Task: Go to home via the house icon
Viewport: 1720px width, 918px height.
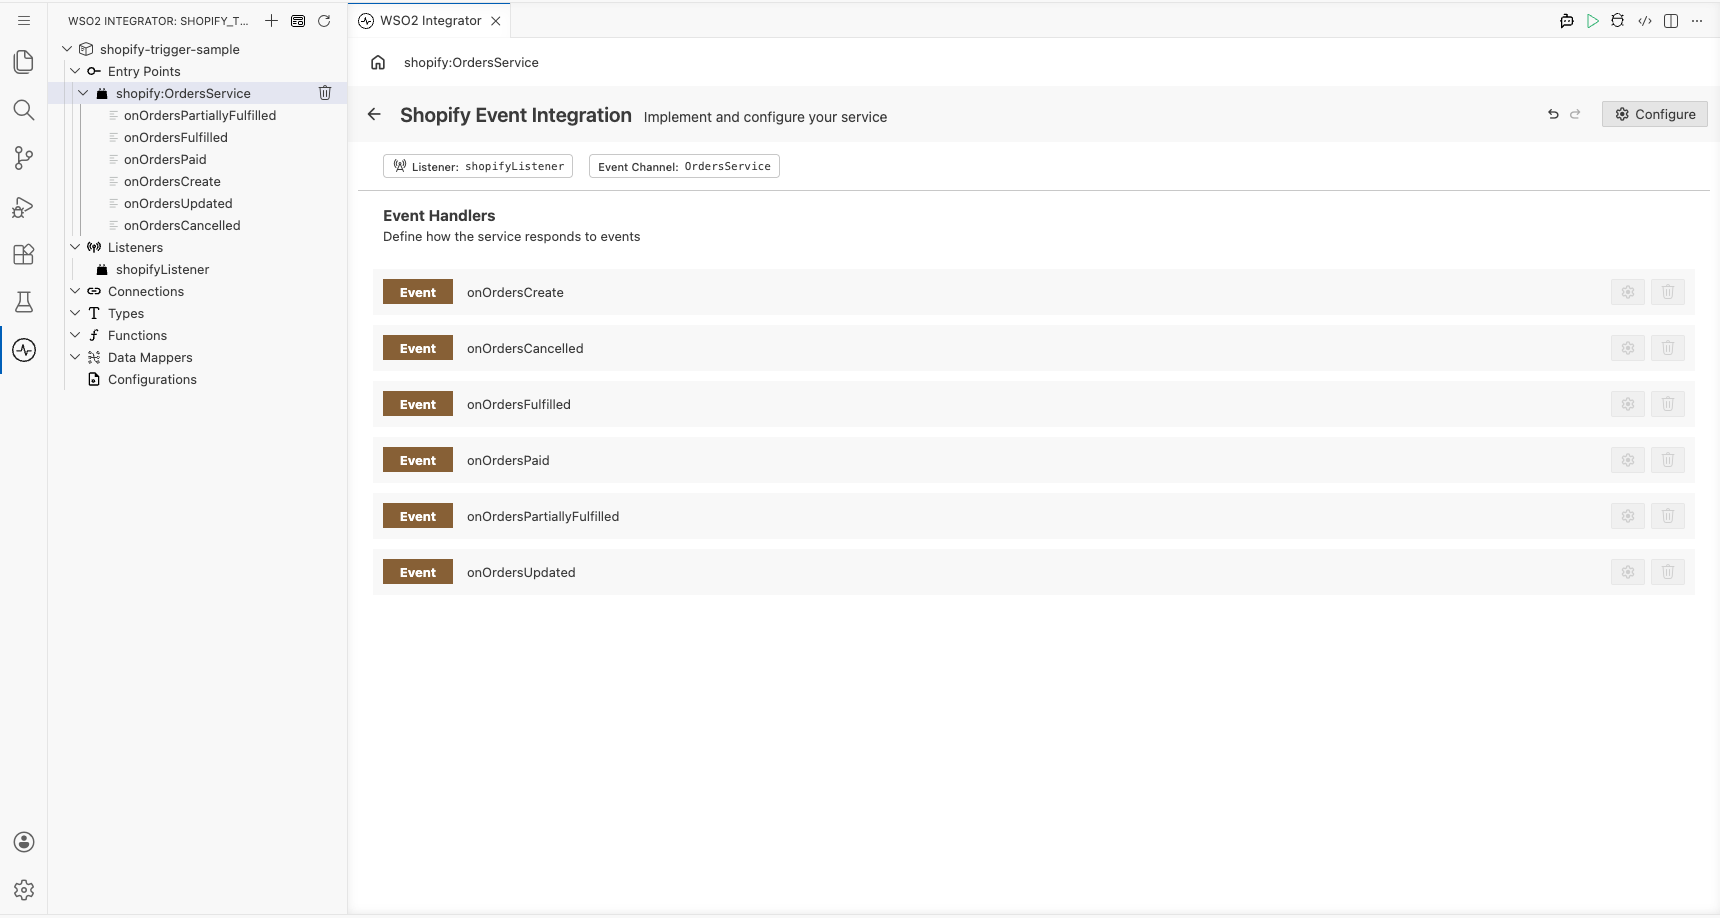Action: point(378,62)
